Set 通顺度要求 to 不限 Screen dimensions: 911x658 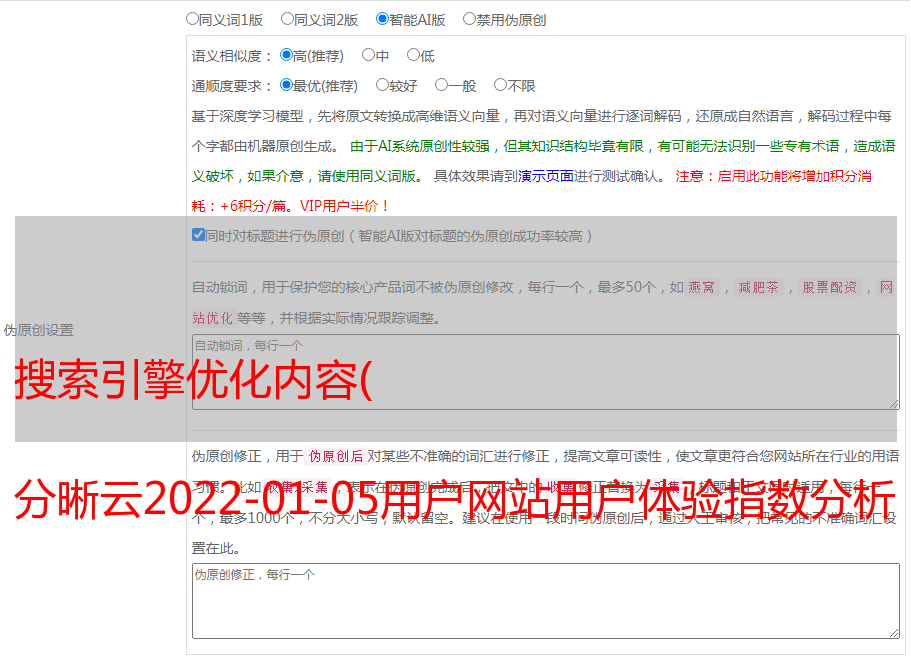click(x=500, y=85)
